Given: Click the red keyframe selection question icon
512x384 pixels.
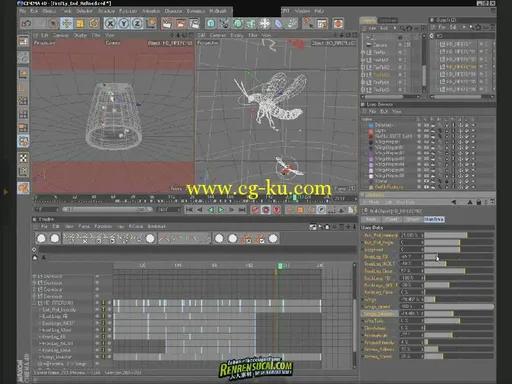Looking at the screenshot, I should [x=277, y=210].
